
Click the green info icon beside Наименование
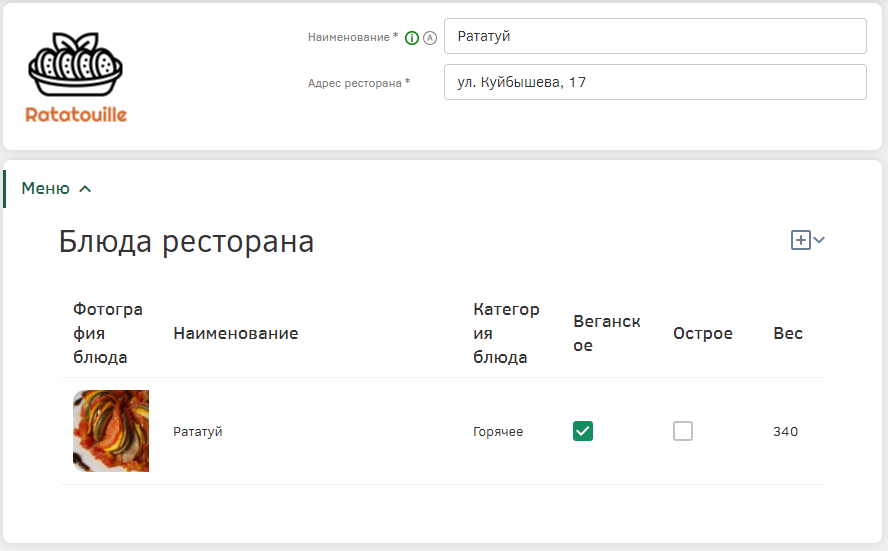point(412,38)
